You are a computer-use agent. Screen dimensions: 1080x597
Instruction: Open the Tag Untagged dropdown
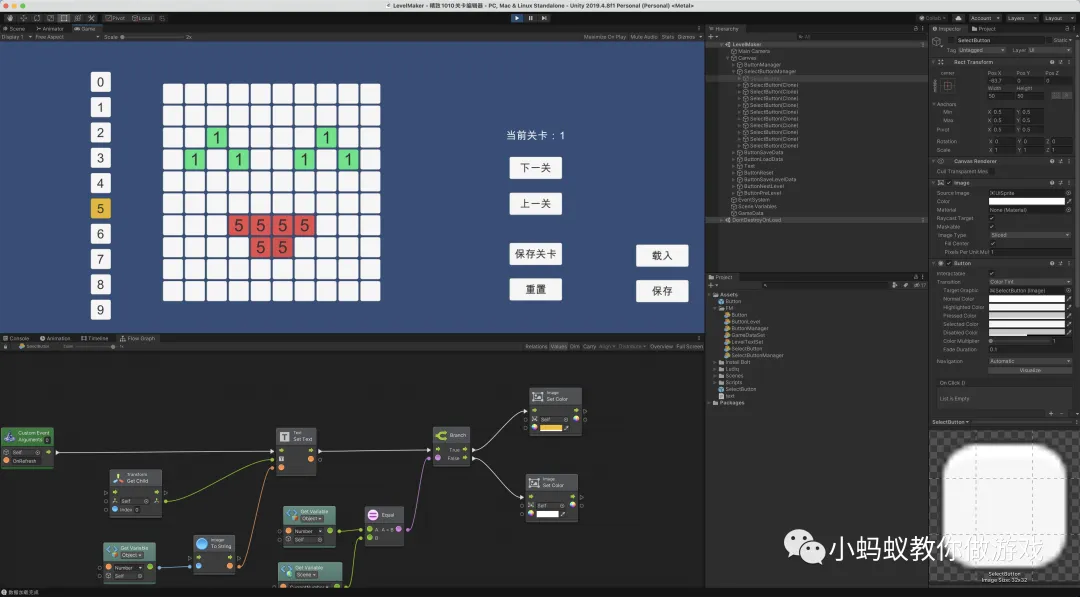(x=982, y=50)
